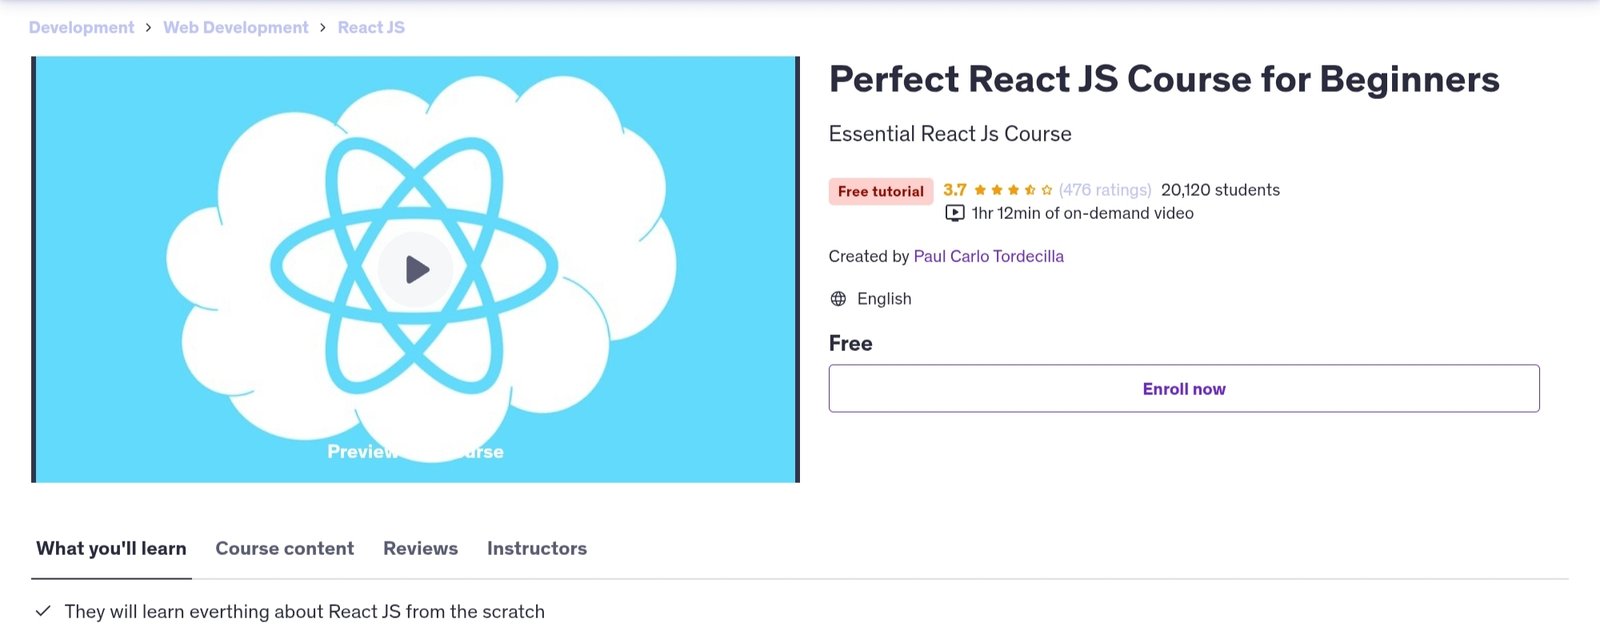Open instructor Paul Carlo Tordecilla's profile
This screenshot has height=634, width=1600.
(x=988, y=256)
